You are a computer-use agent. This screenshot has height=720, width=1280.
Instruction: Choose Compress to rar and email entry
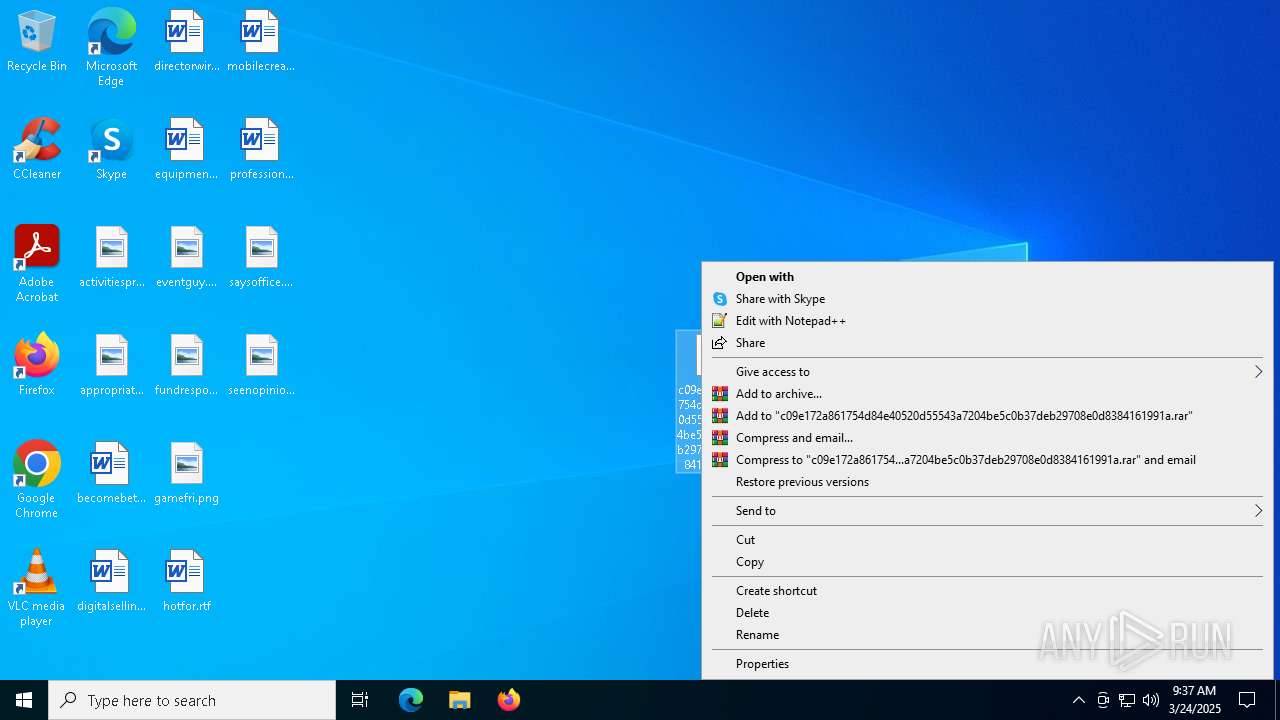[x=987, y=460]
